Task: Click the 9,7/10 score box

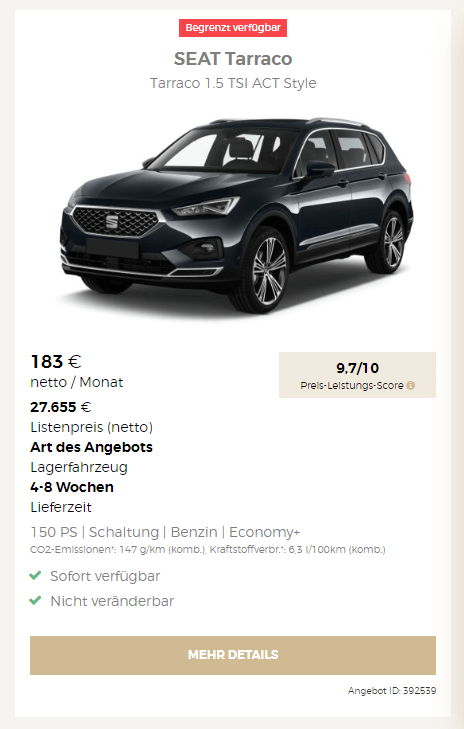Action: coord(358,375)
